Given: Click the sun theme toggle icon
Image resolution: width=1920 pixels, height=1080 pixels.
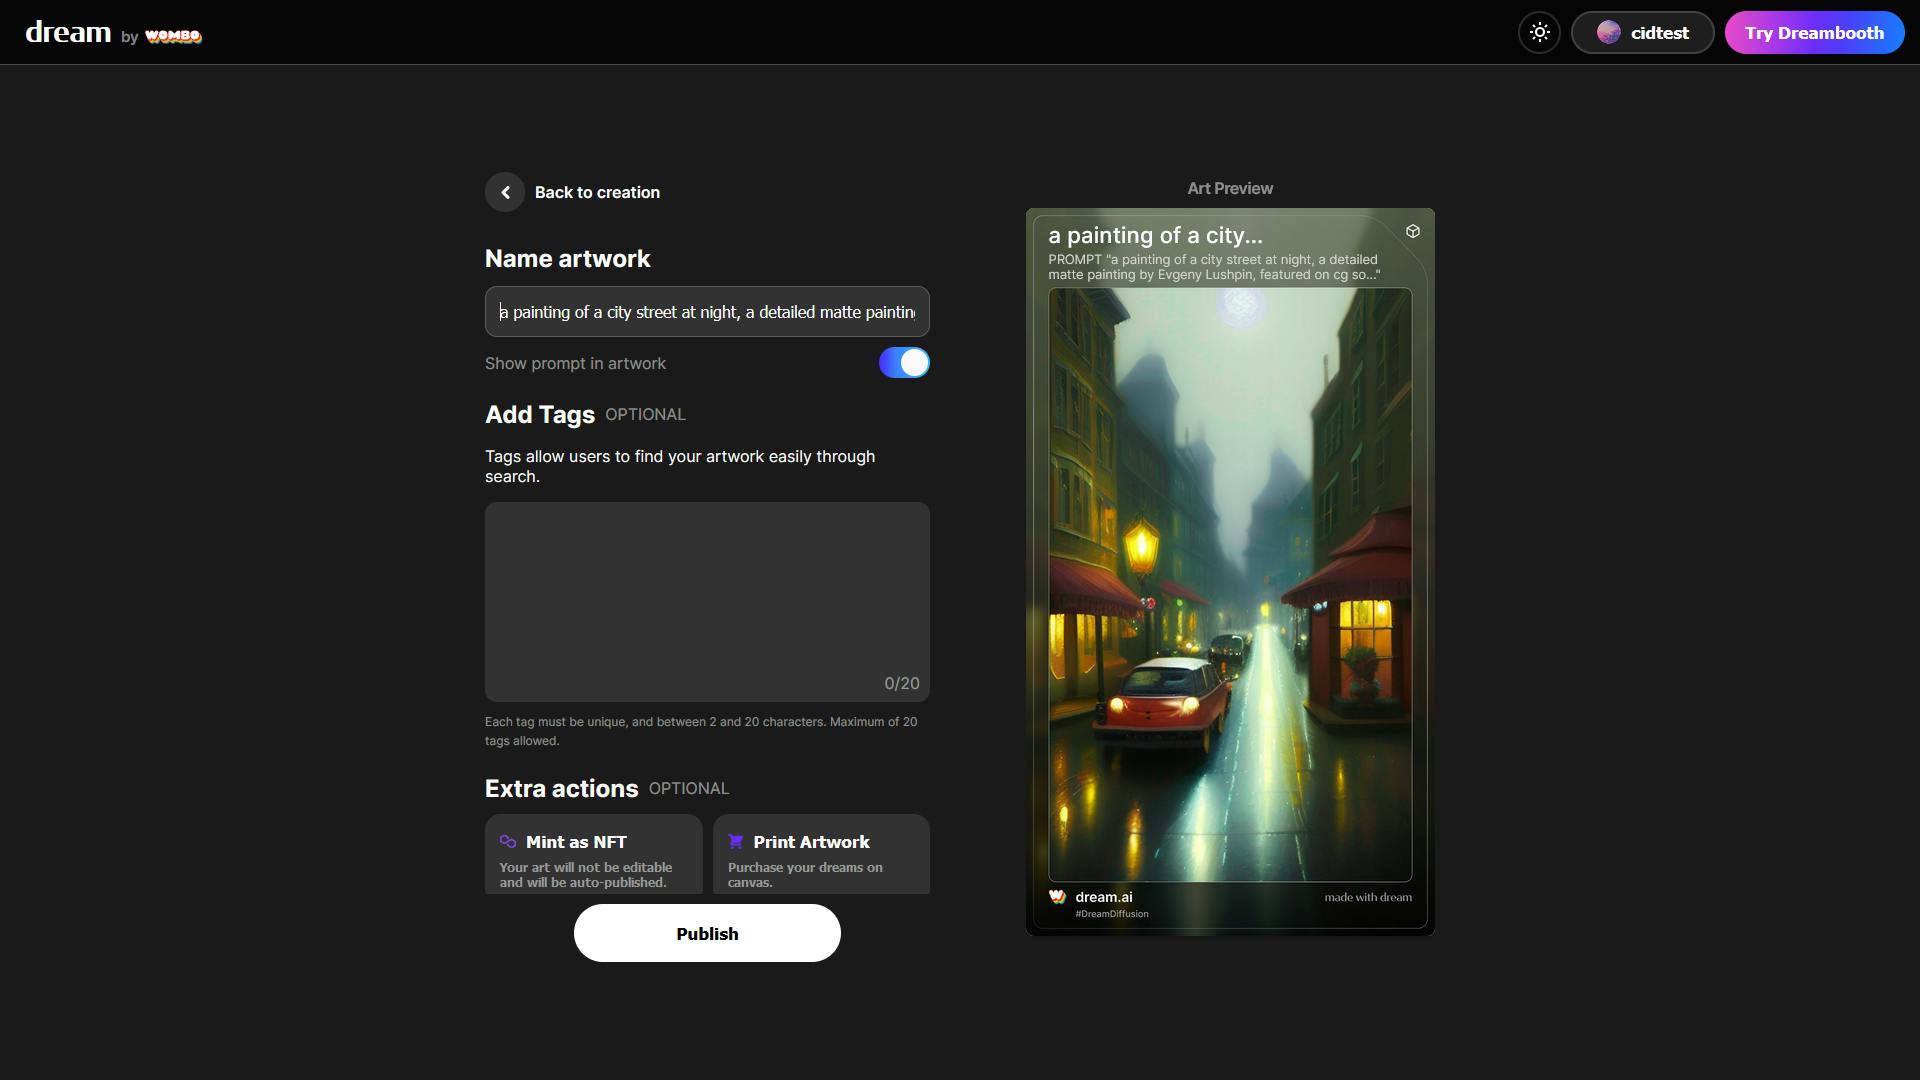Looking at the screenshot, I should point(1539,33).
